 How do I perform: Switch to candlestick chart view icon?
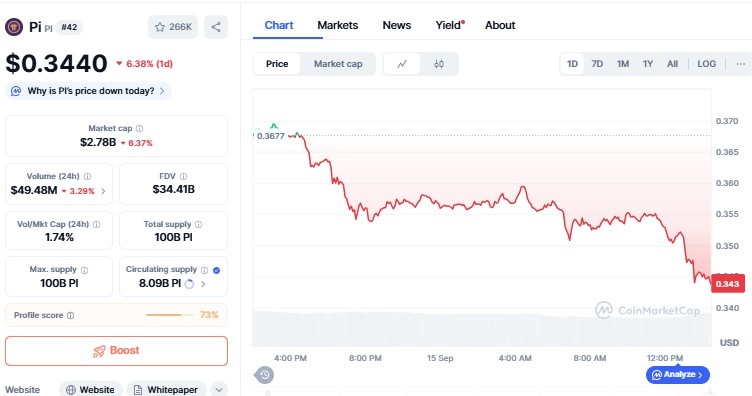point(439,64)
